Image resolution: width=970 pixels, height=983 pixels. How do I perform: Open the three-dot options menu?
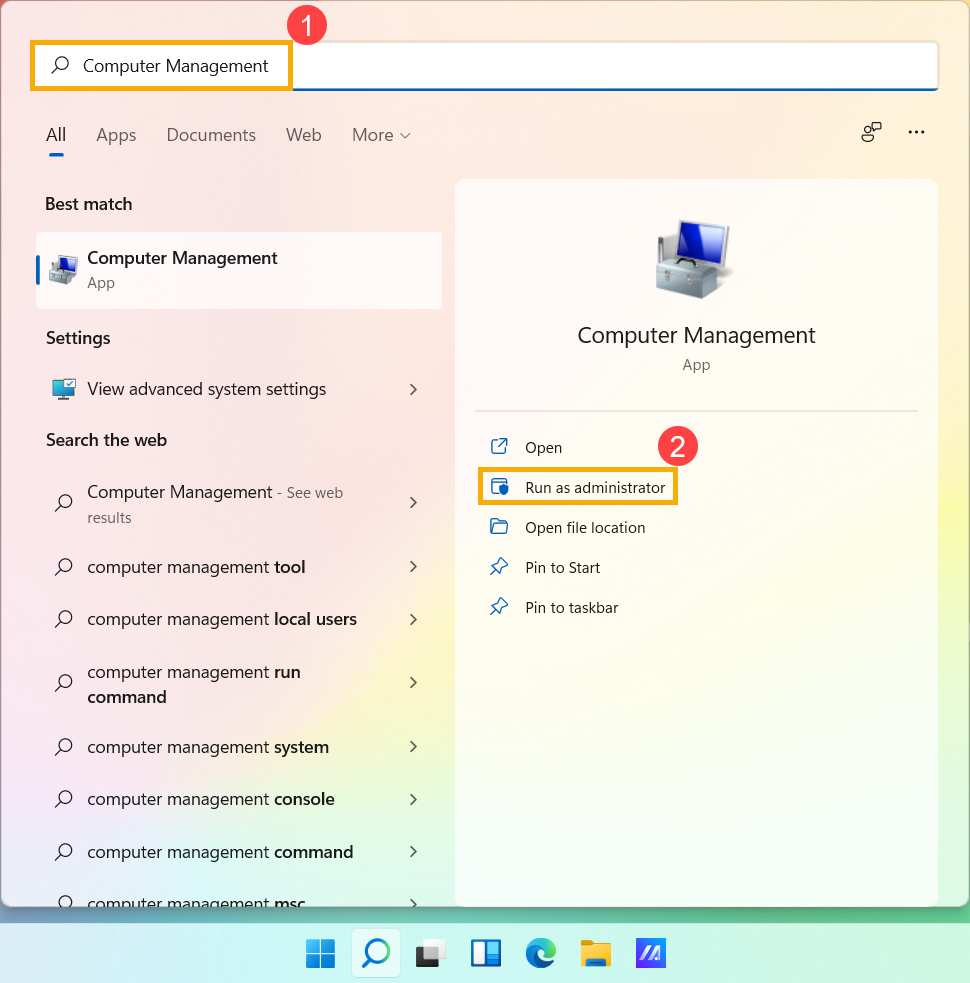pos(916,133)
